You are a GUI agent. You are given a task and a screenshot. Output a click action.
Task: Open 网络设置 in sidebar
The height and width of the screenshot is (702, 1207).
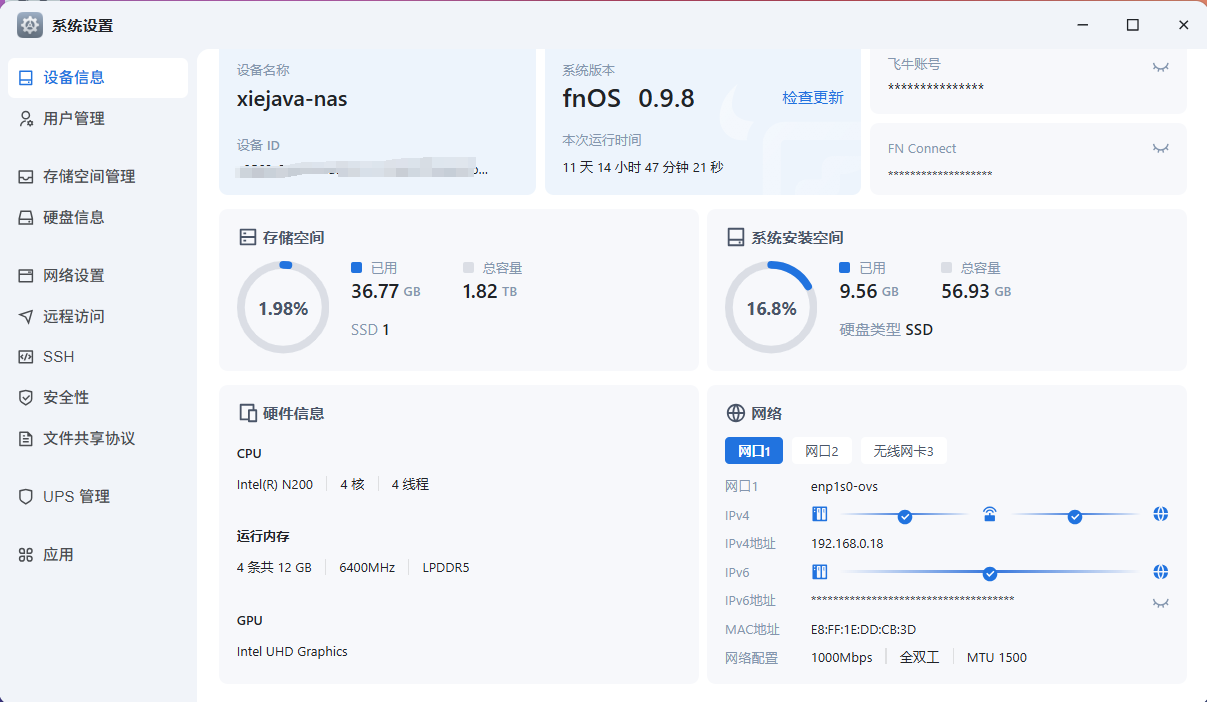click(74, 276)
